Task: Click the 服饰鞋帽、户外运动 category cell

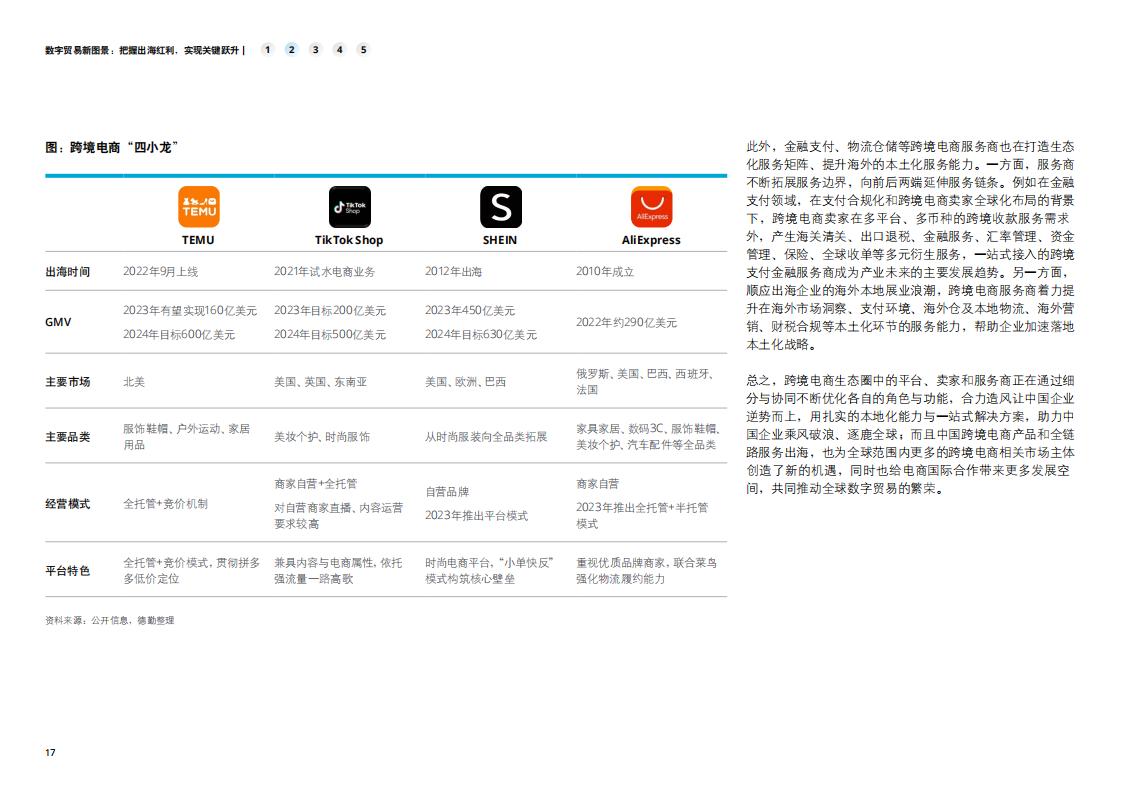Action: pyautogui.click(x=187, y=437)
